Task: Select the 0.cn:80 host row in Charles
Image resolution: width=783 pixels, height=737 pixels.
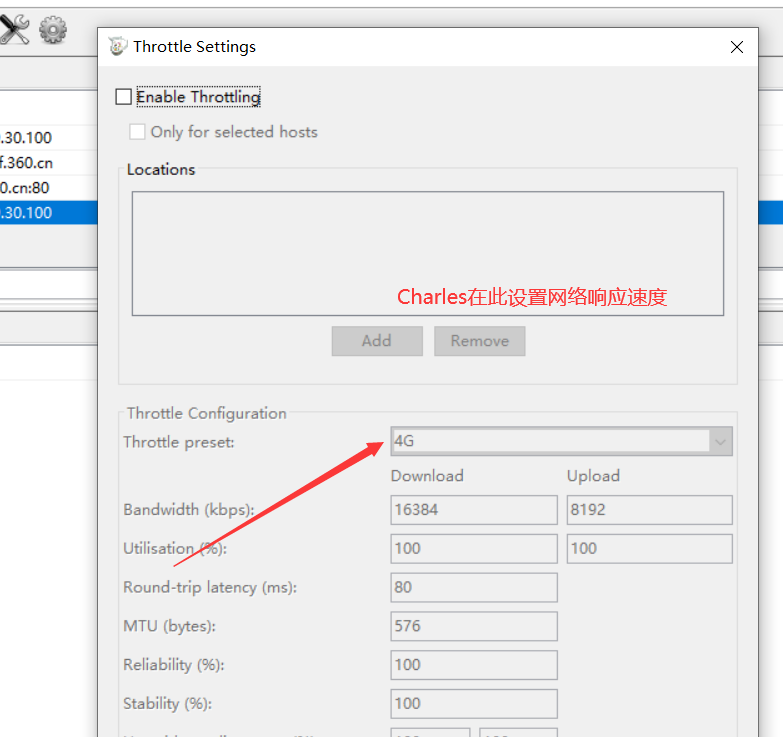Action: (48, 188)
